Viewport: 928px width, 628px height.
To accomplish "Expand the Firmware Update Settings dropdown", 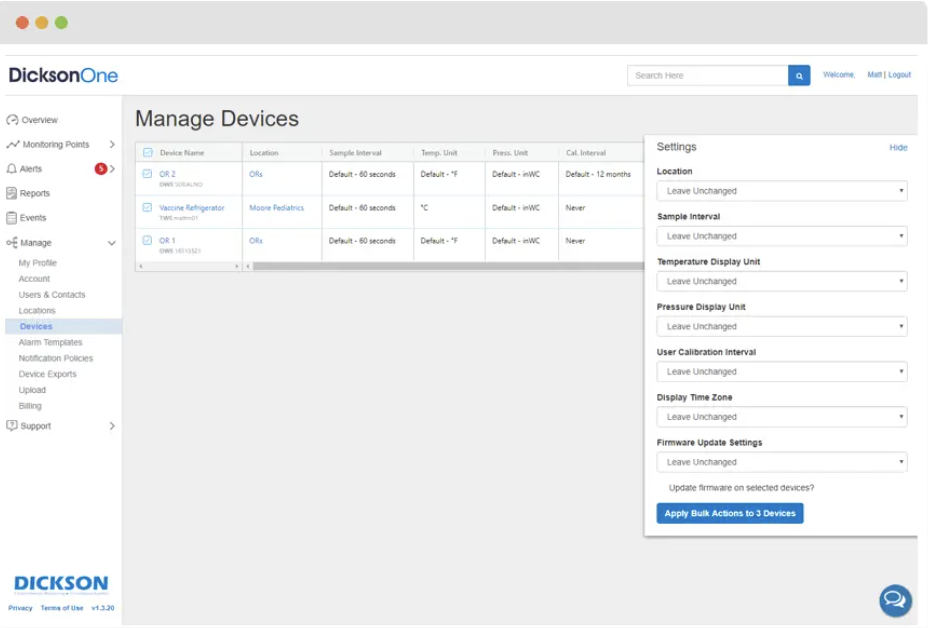I will coord(781,462).
